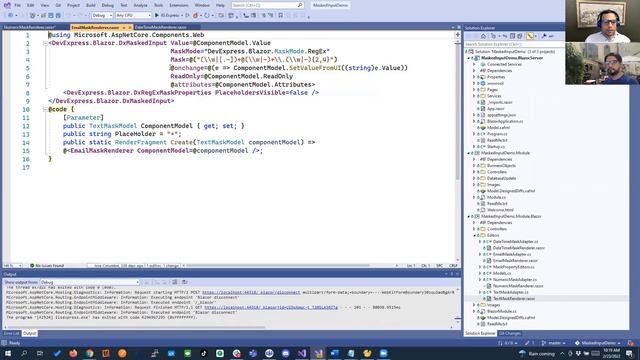Toggle the highlighted Solution Explorer toolbar button
Viewport: 640px width, 360px height.
tap(530, 36)
